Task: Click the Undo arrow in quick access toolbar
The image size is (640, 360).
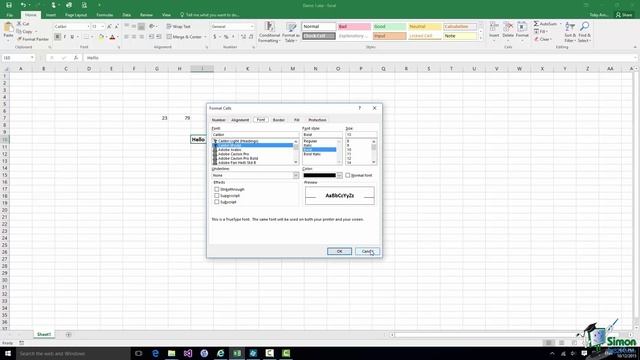Action: tap(23, 5)
